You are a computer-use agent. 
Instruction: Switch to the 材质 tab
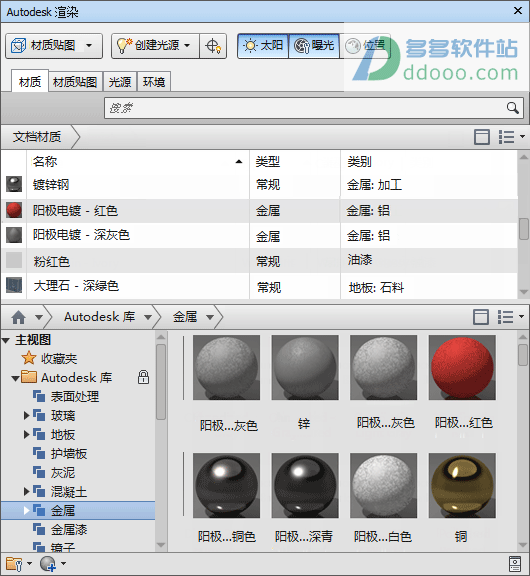pyautogui.click(x=30, y=81)
